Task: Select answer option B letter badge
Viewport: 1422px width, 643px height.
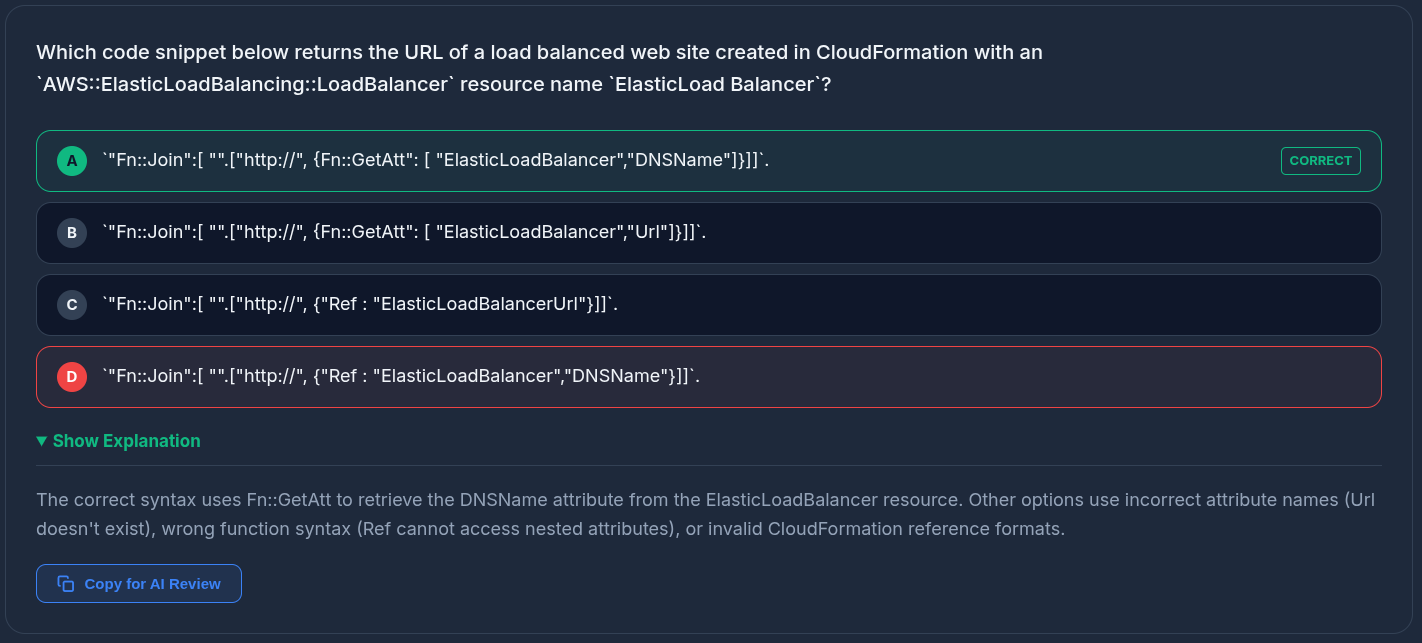Action: tap(72, 233)
